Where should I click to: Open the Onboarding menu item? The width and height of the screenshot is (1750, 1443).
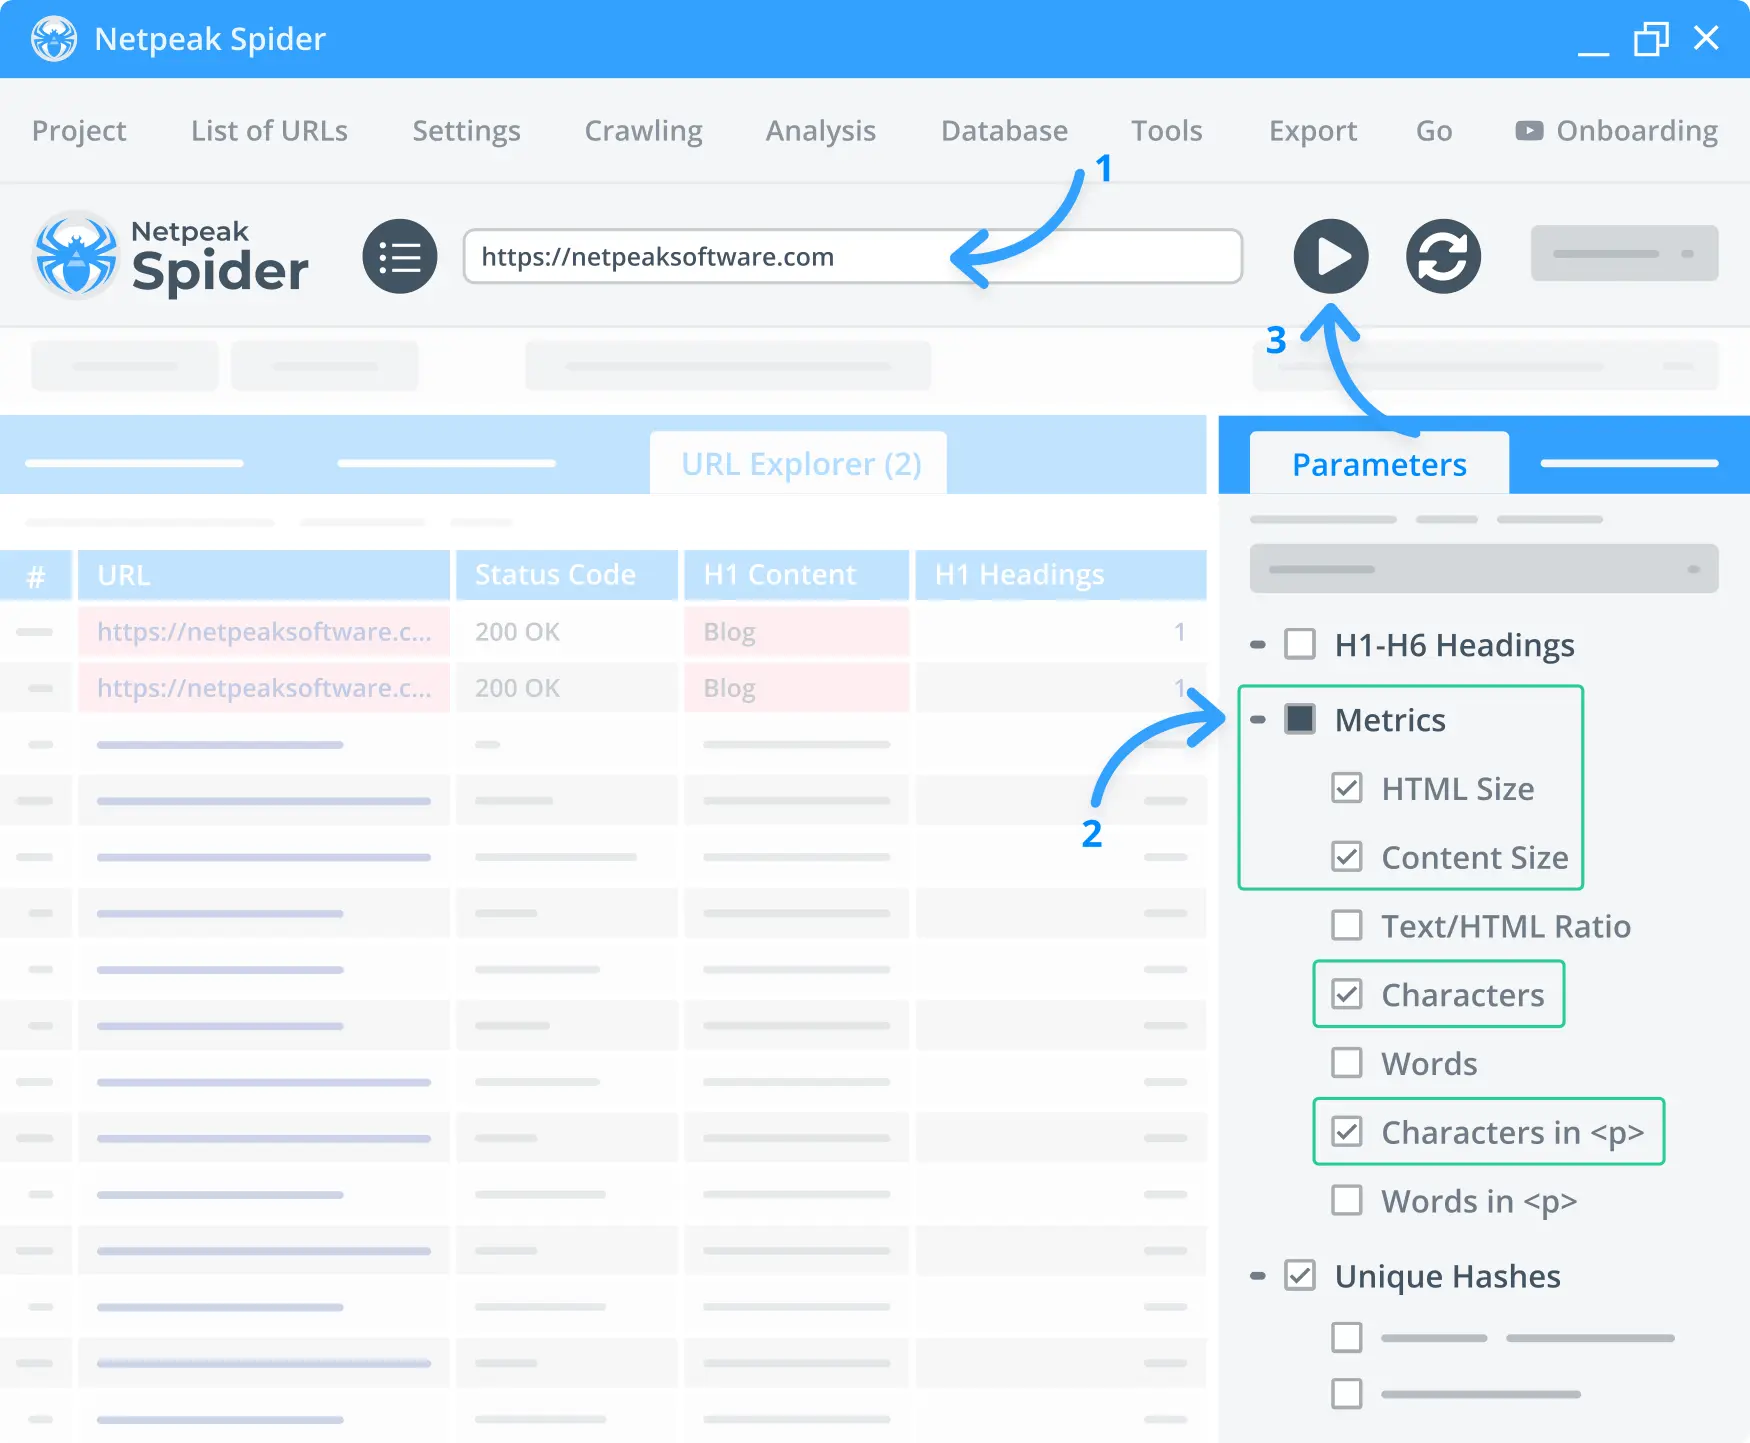point(1616,131)
